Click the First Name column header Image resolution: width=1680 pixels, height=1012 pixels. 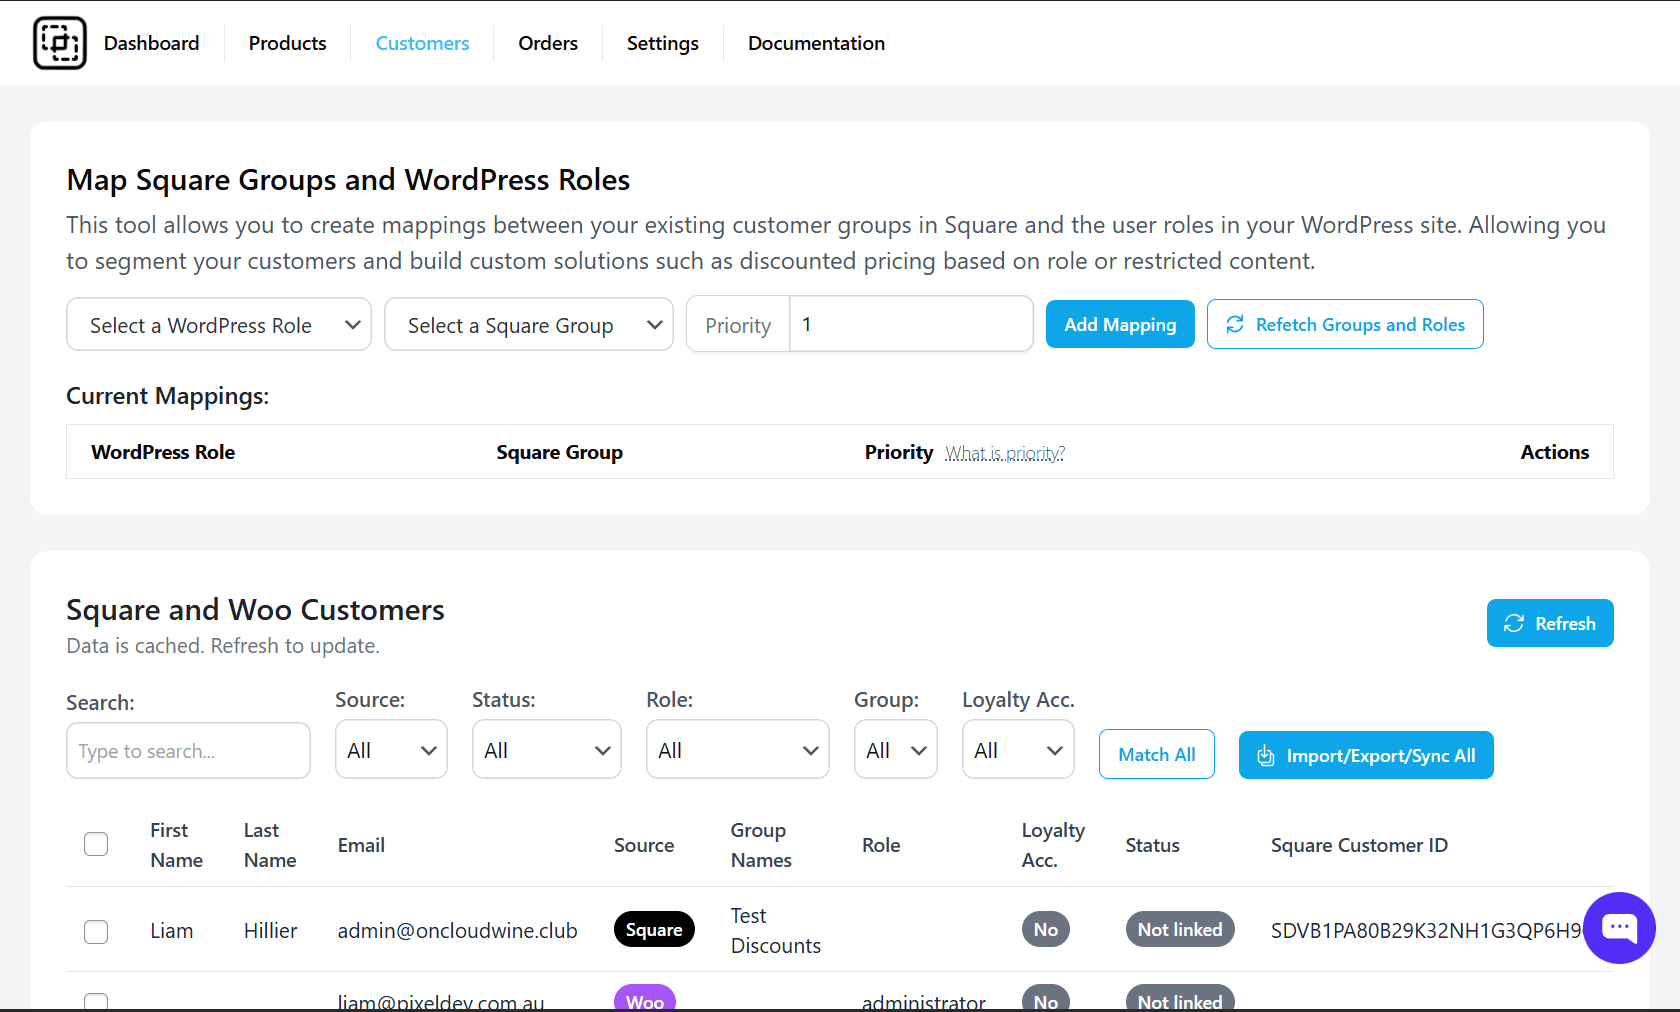coord(176,845)
